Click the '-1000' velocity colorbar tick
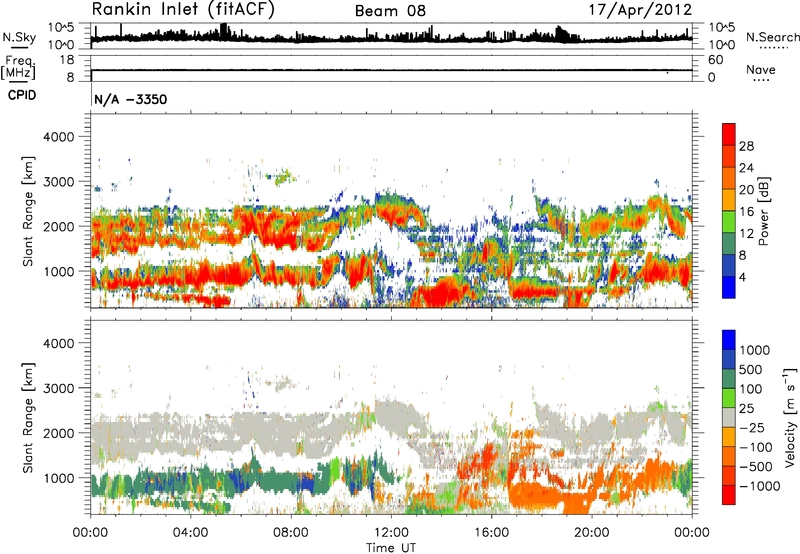Image resolution: width=800 pixels, height=554 pixels. tap(759, 486)
